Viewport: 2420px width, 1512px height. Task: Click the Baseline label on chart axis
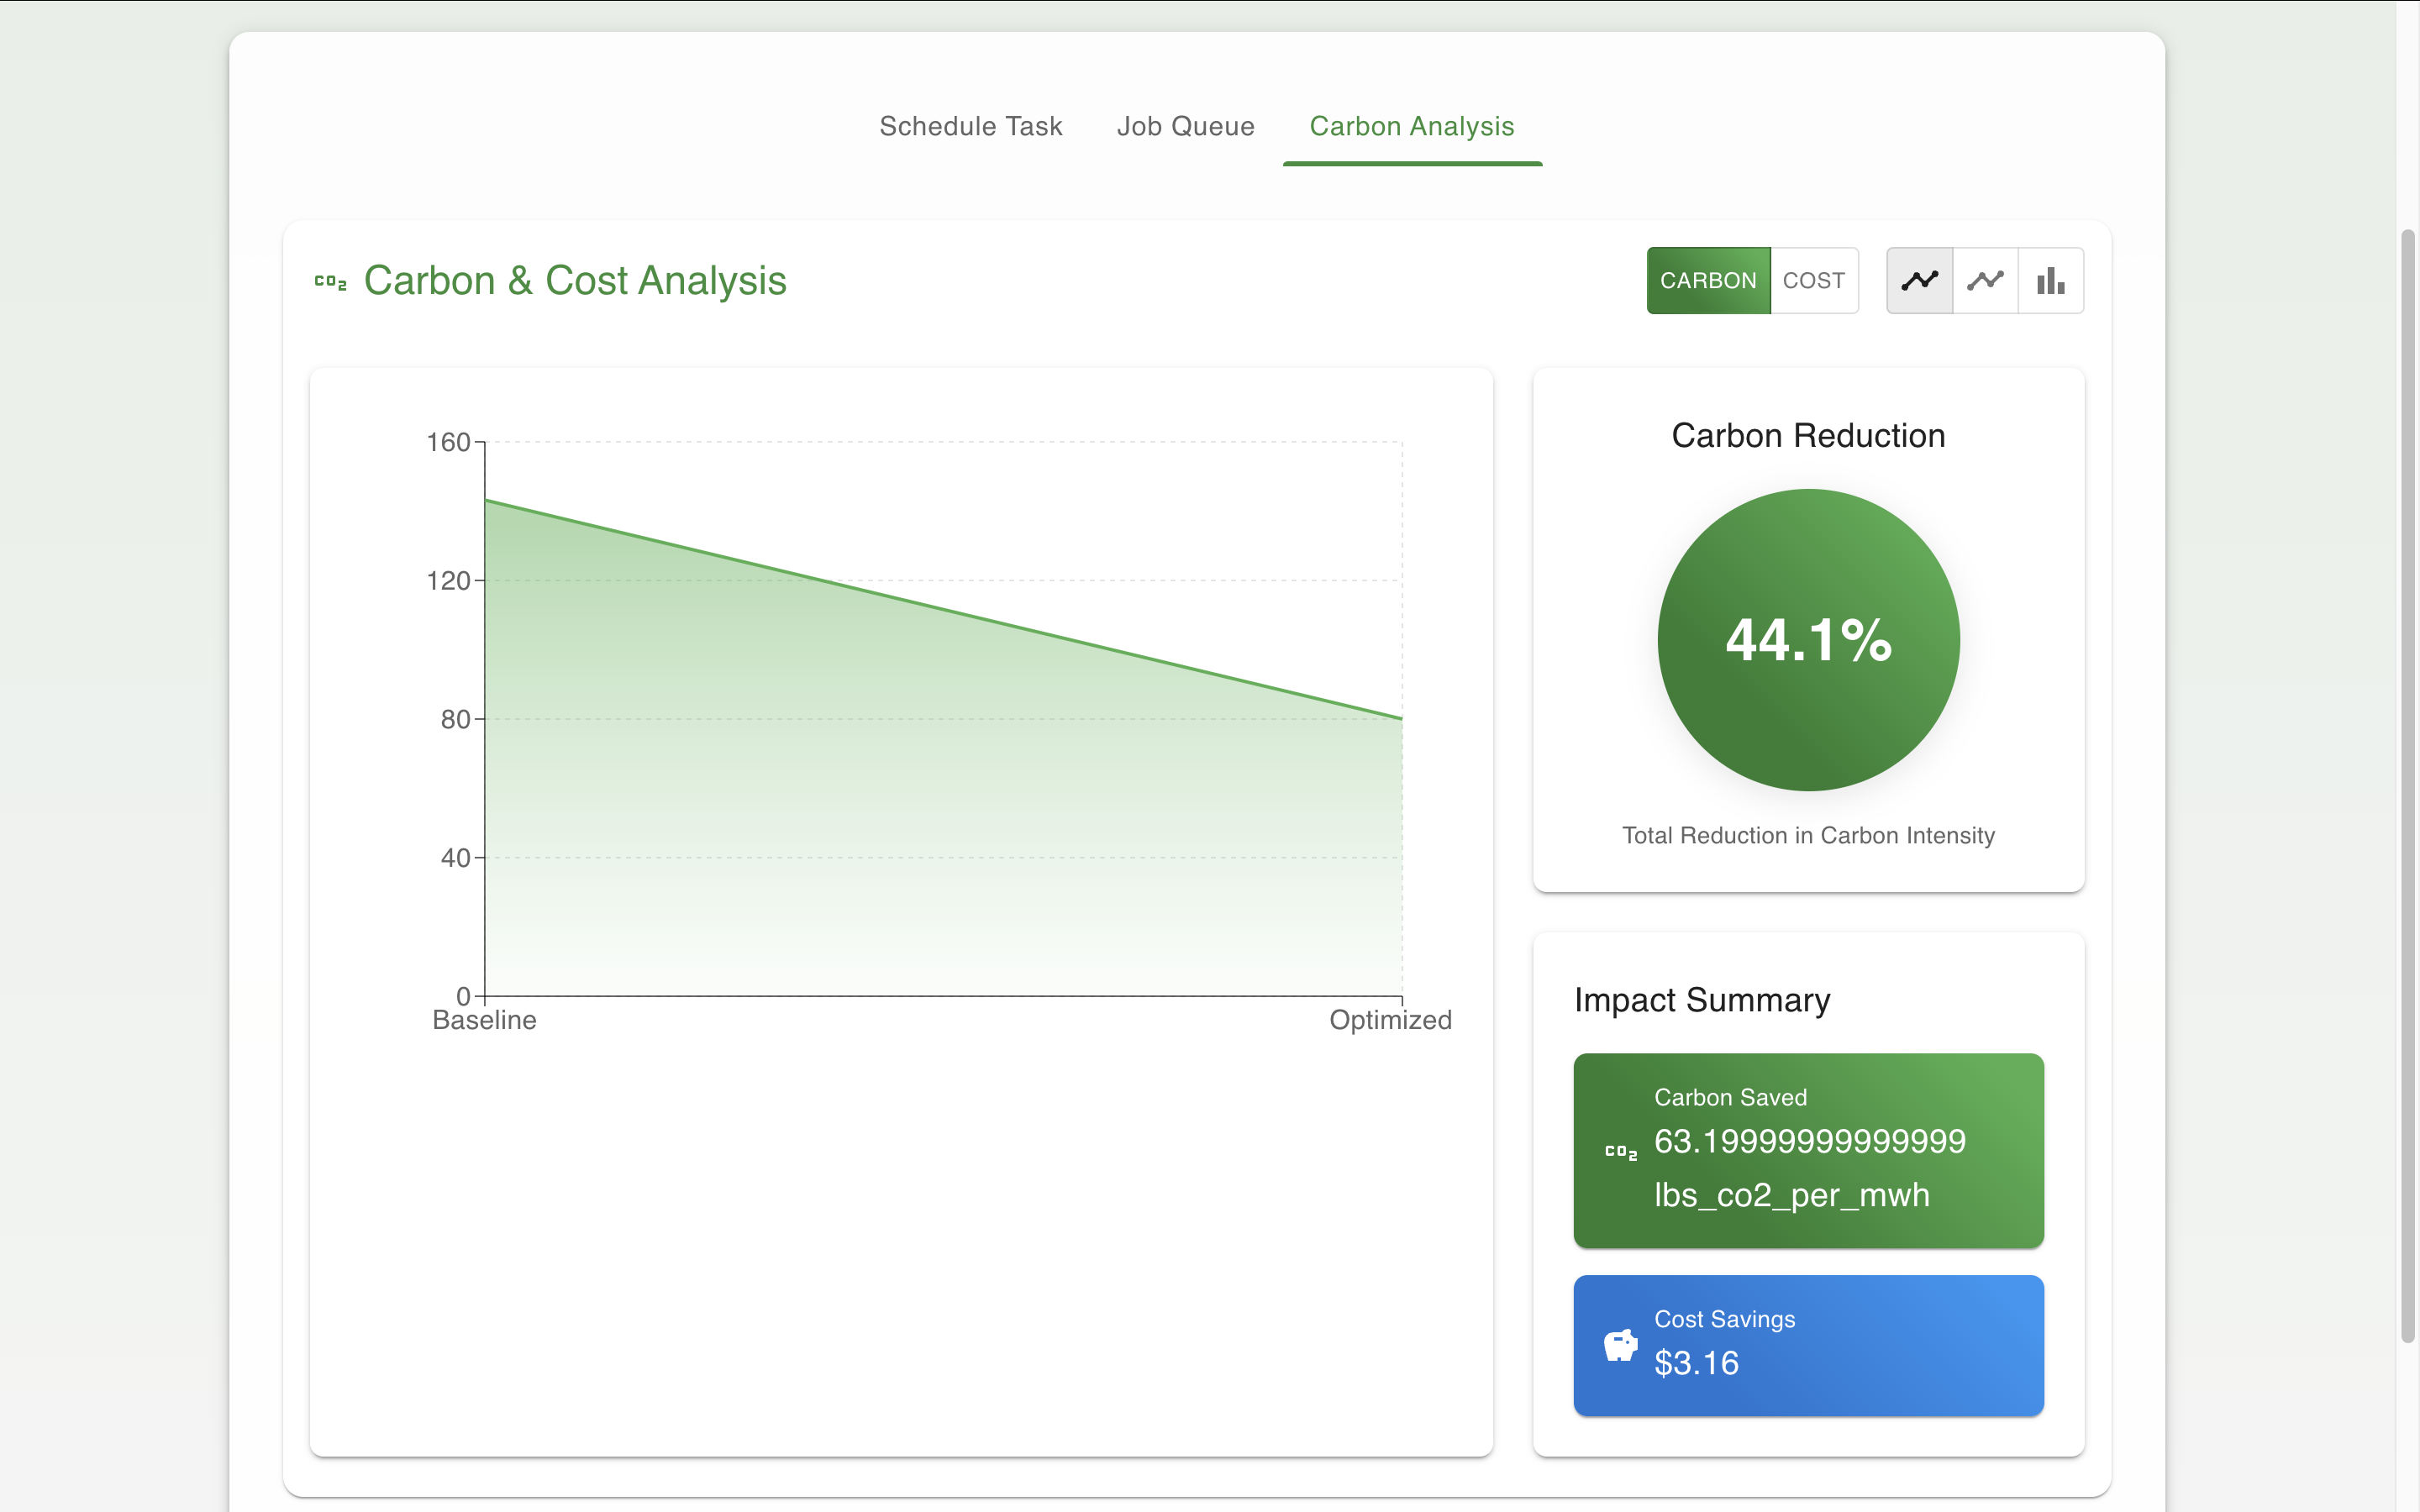tap(484, 1020)
